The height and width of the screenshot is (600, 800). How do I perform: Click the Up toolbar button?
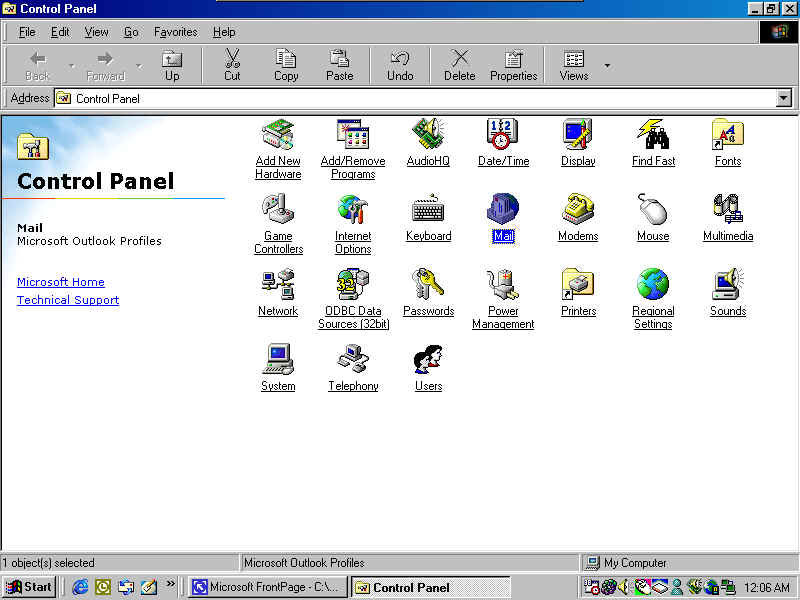[x=172, y=65]
